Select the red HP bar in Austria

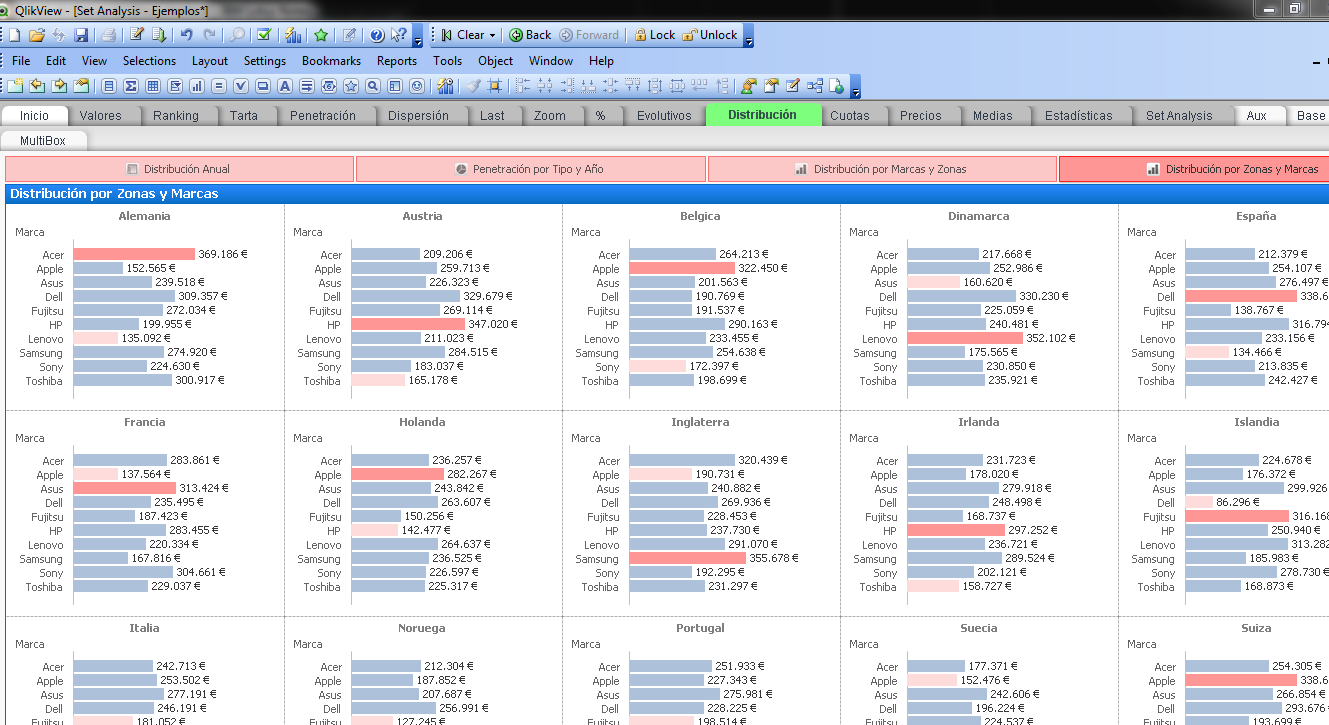click(408, 324)
